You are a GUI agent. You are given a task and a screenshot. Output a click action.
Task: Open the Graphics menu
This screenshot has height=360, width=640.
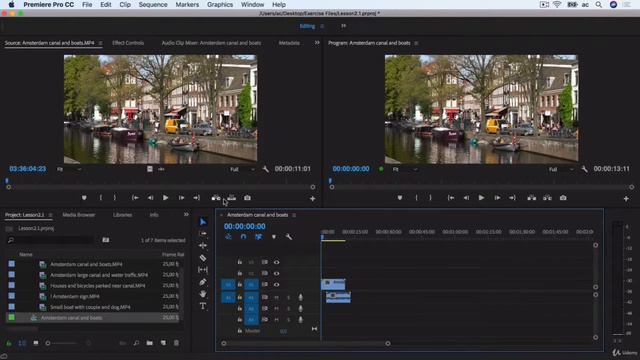pos(220,4)
